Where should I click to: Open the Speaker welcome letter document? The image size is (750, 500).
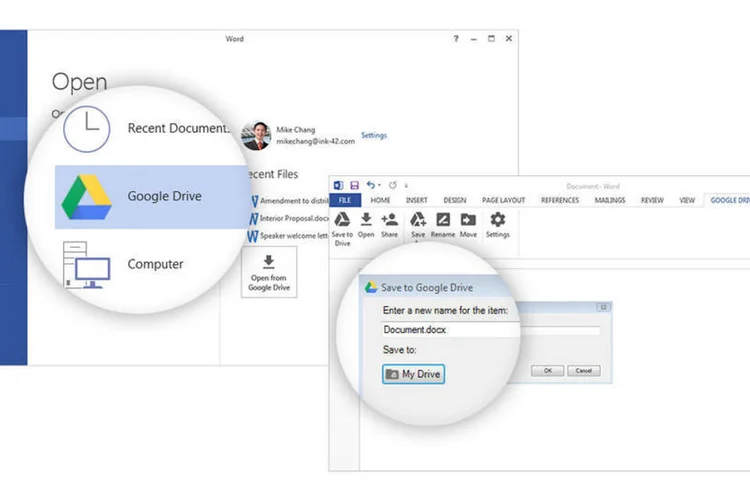click(288, 235)
